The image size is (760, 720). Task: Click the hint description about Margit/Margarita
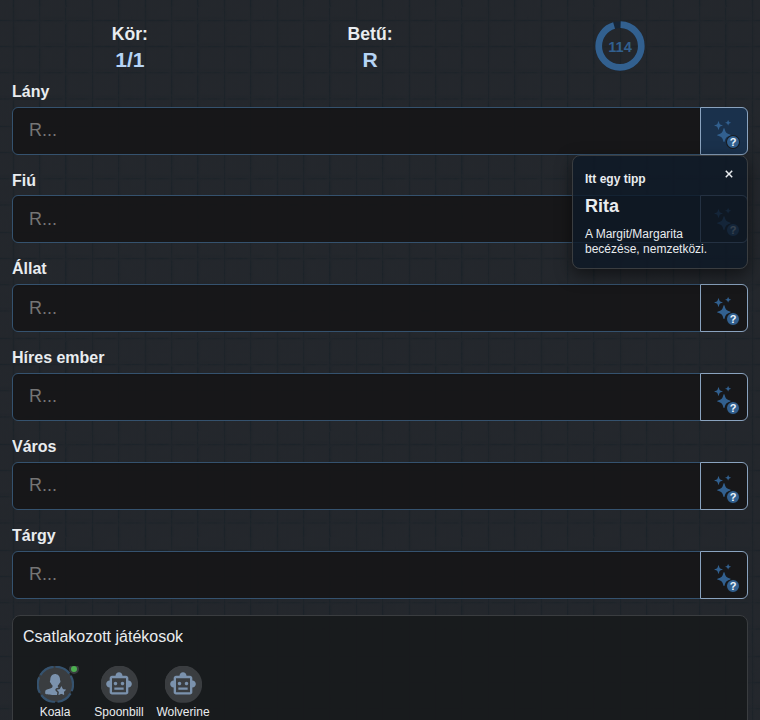(646, 241)
